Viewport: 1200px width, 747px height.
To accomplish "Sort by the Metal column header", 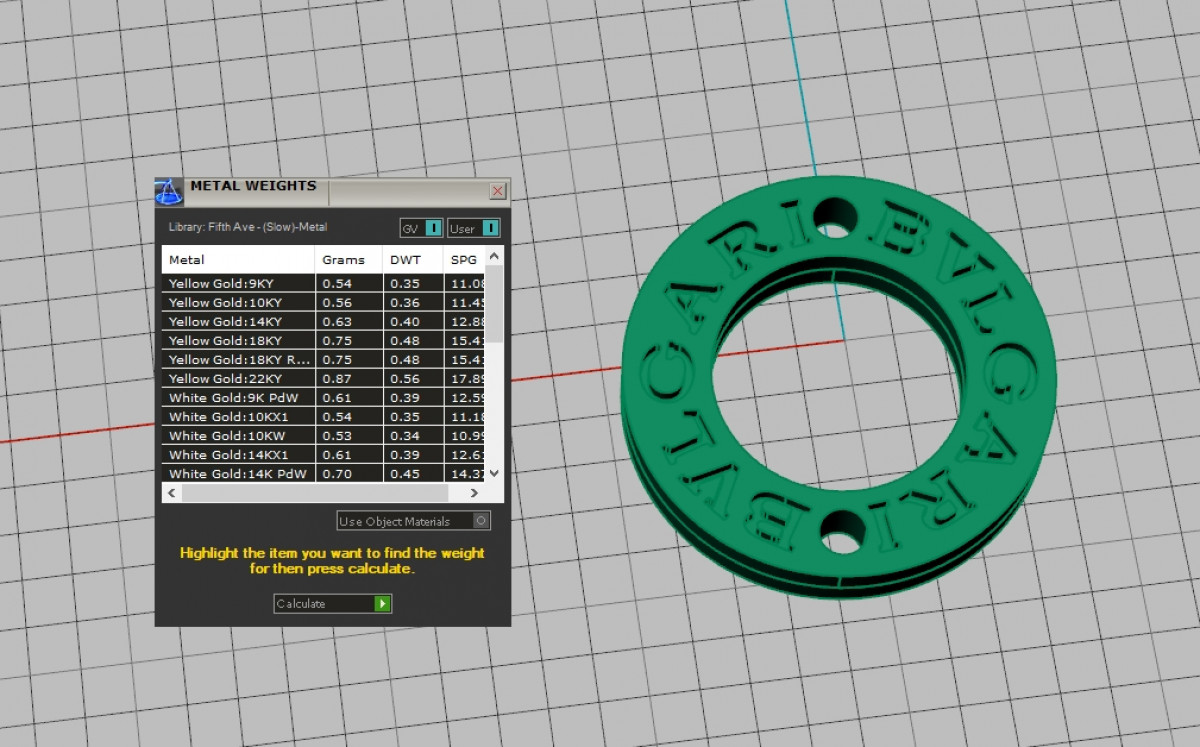I will [237, 260].
